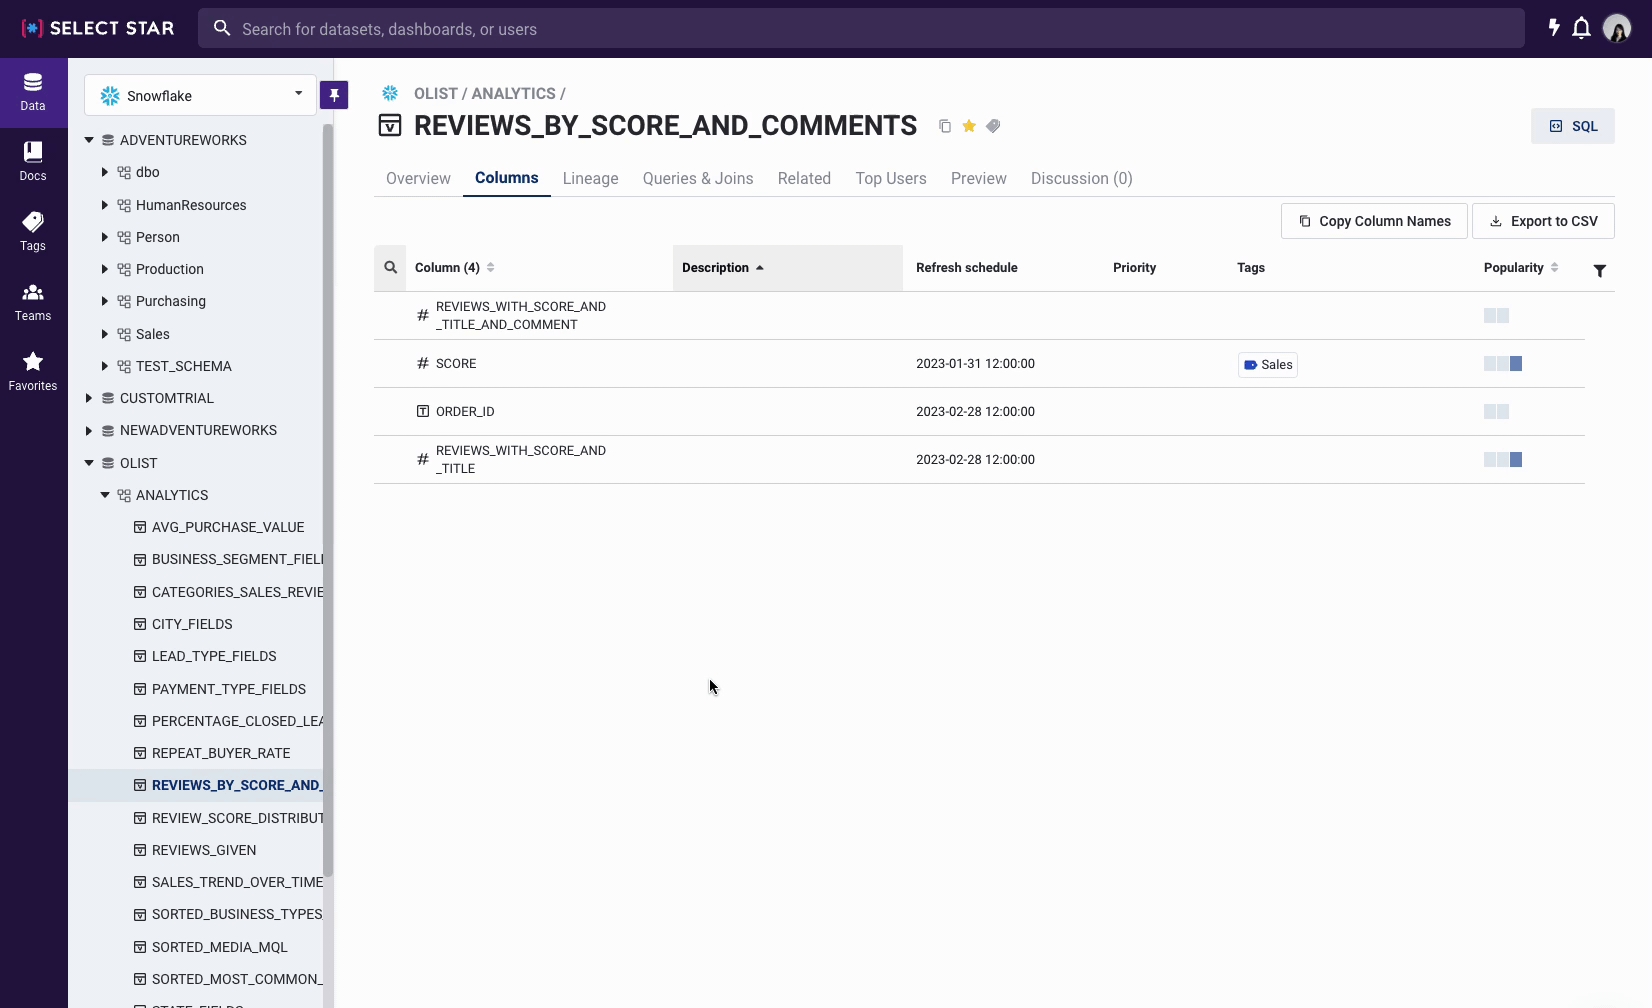Click the SCORE row popularity bar
This screenshot has height=1008, width=1652.
point(1502,364)
